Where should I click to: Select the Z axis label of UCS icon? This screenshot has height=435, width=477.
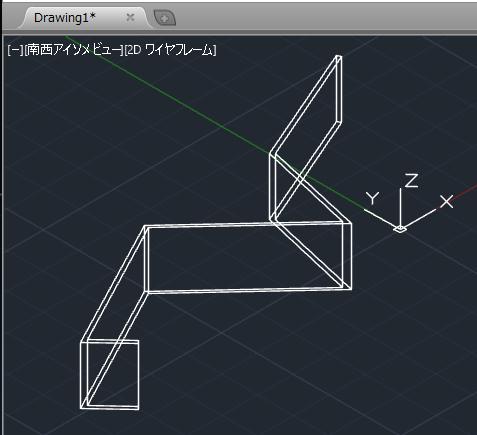pyautogui.click(x=411, y=180)
